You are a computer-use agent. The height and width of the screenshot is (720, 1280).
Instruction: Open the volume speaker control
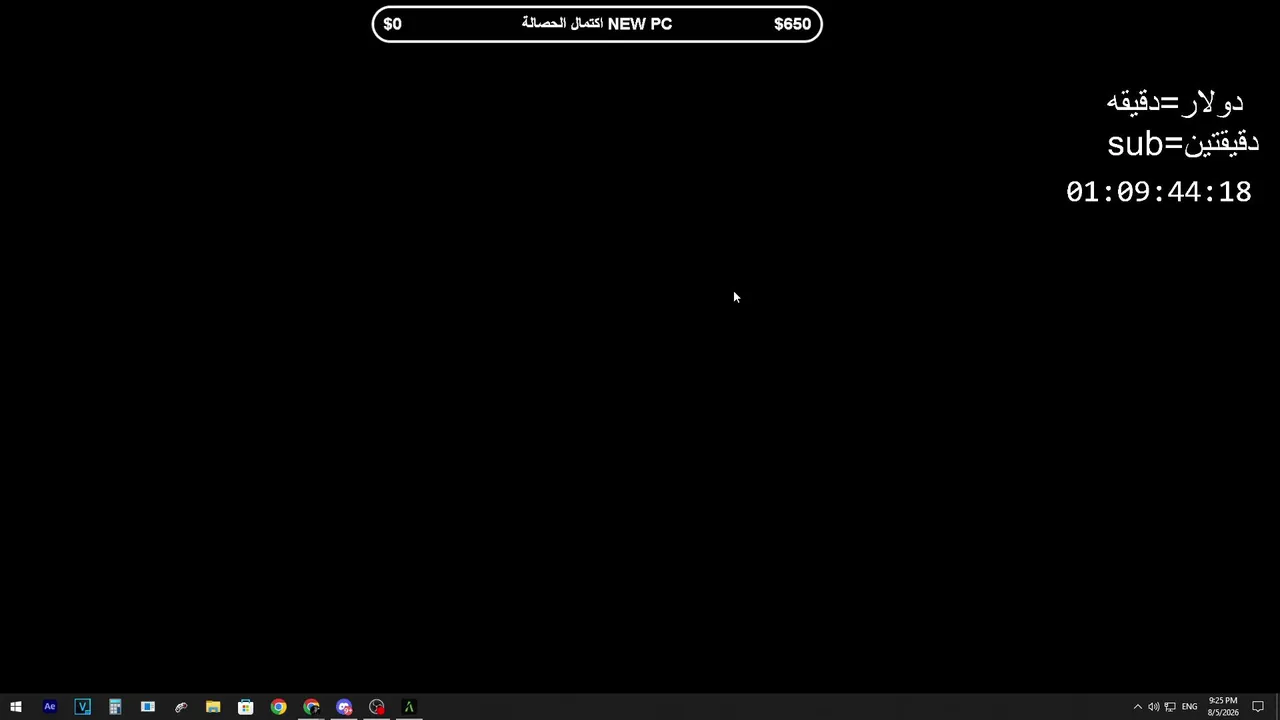tap(1153, 707)
